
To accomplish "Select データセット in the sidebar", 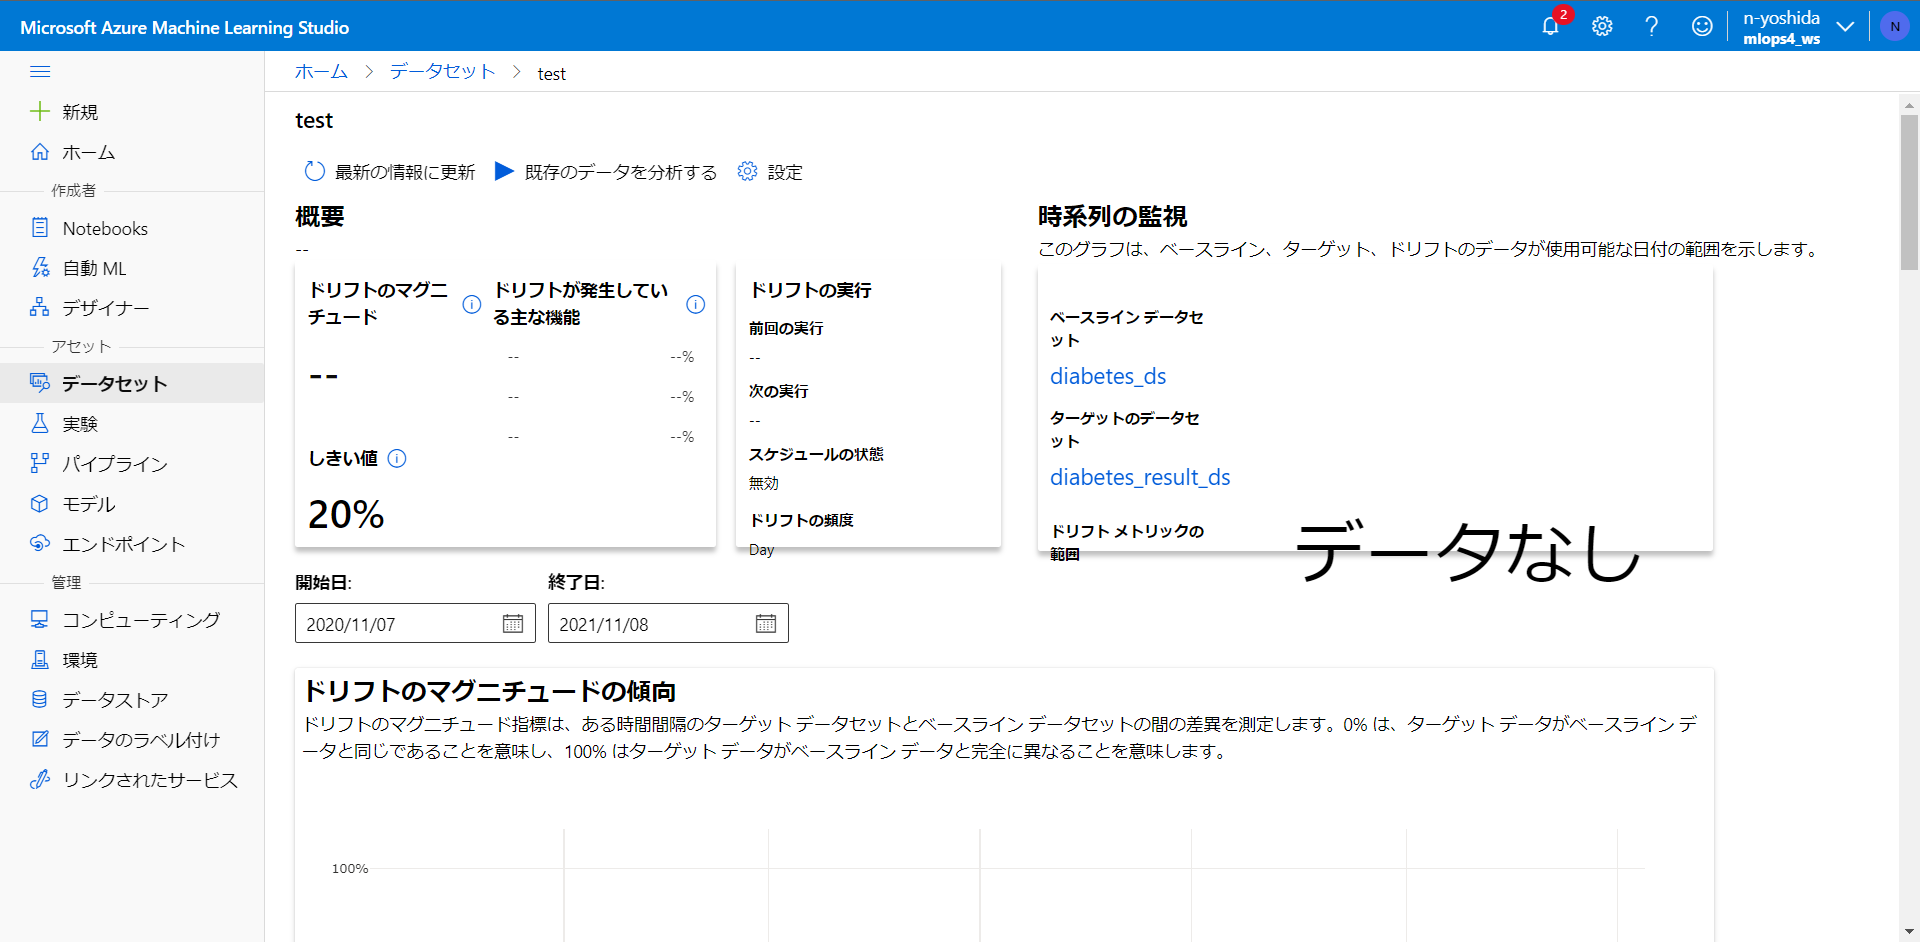I will (x=132, y=383).
